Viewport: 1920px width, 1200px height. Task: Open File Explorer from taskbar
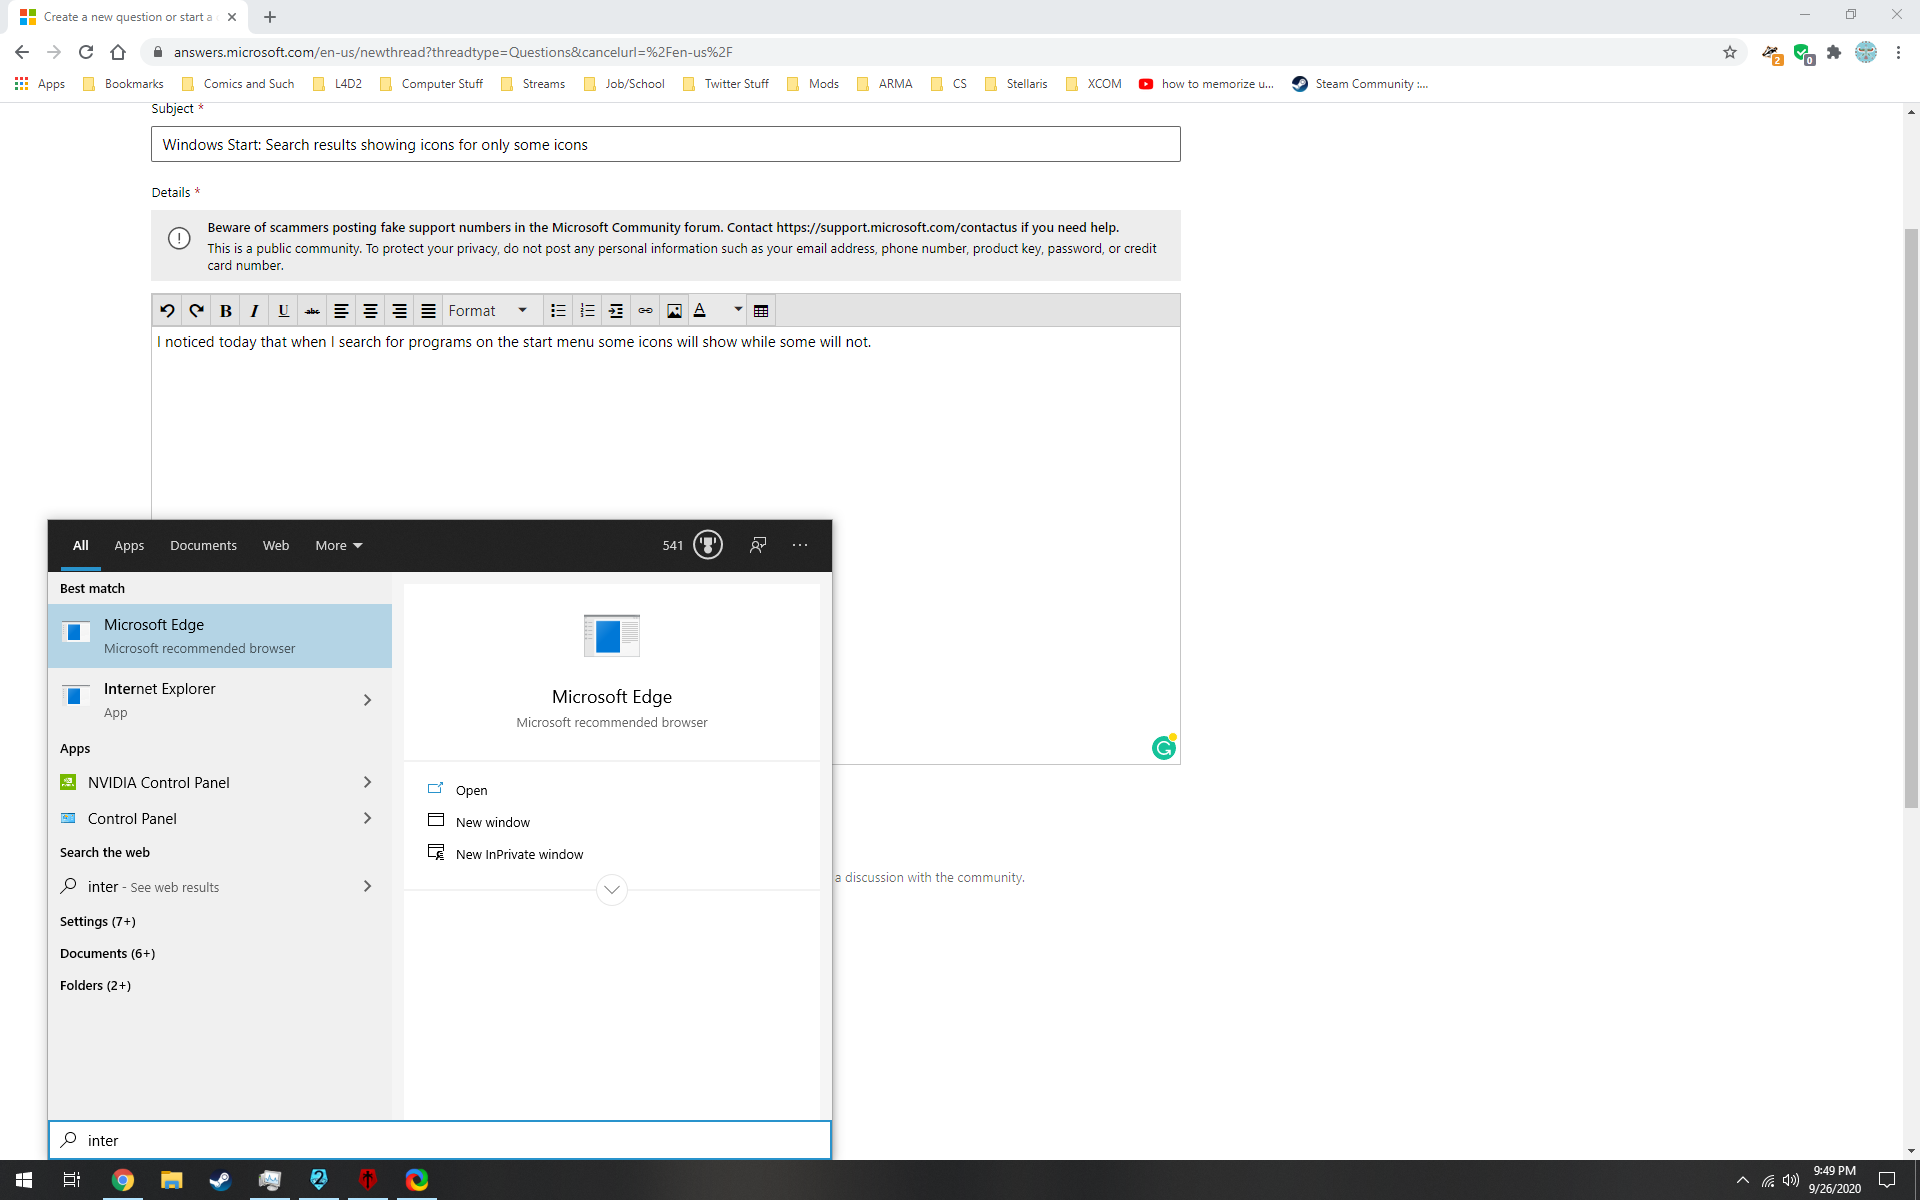171,1180
